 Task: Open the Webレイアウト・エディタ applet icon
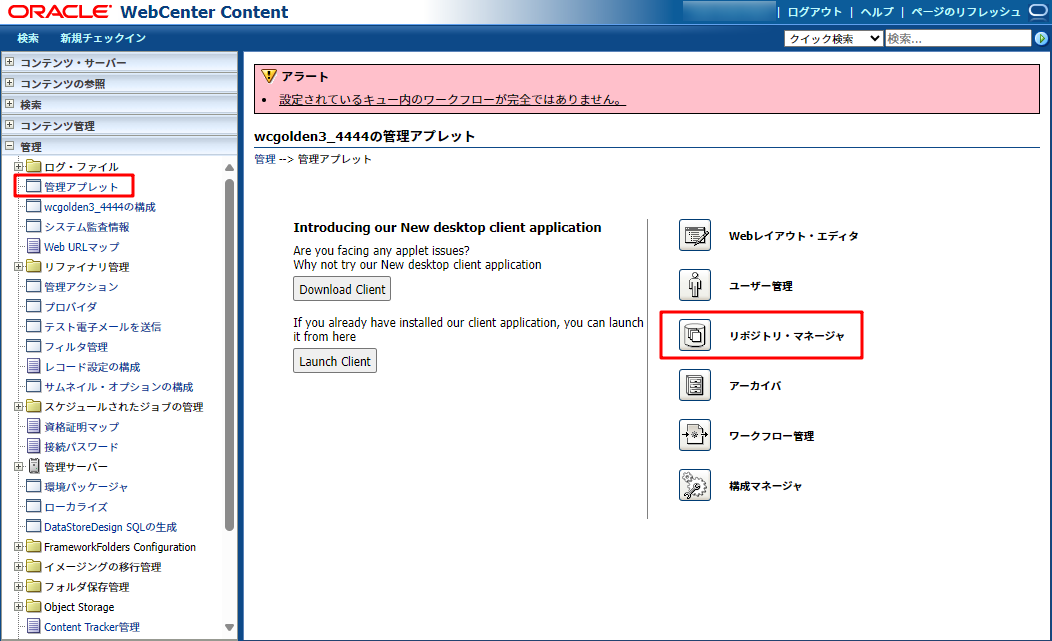point(694,234)
